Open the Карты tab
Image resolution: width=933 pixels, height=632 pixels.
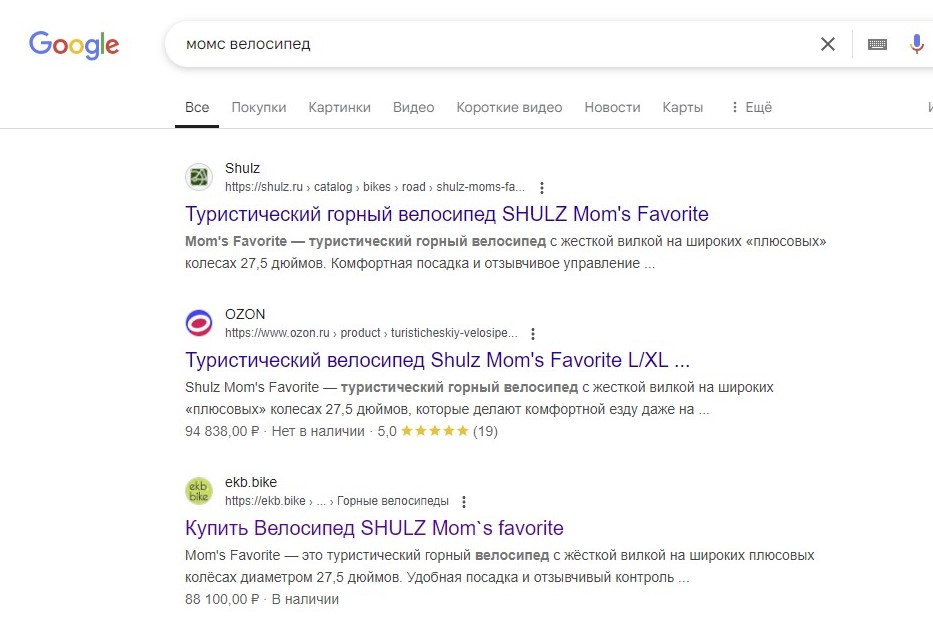(682, 107)
